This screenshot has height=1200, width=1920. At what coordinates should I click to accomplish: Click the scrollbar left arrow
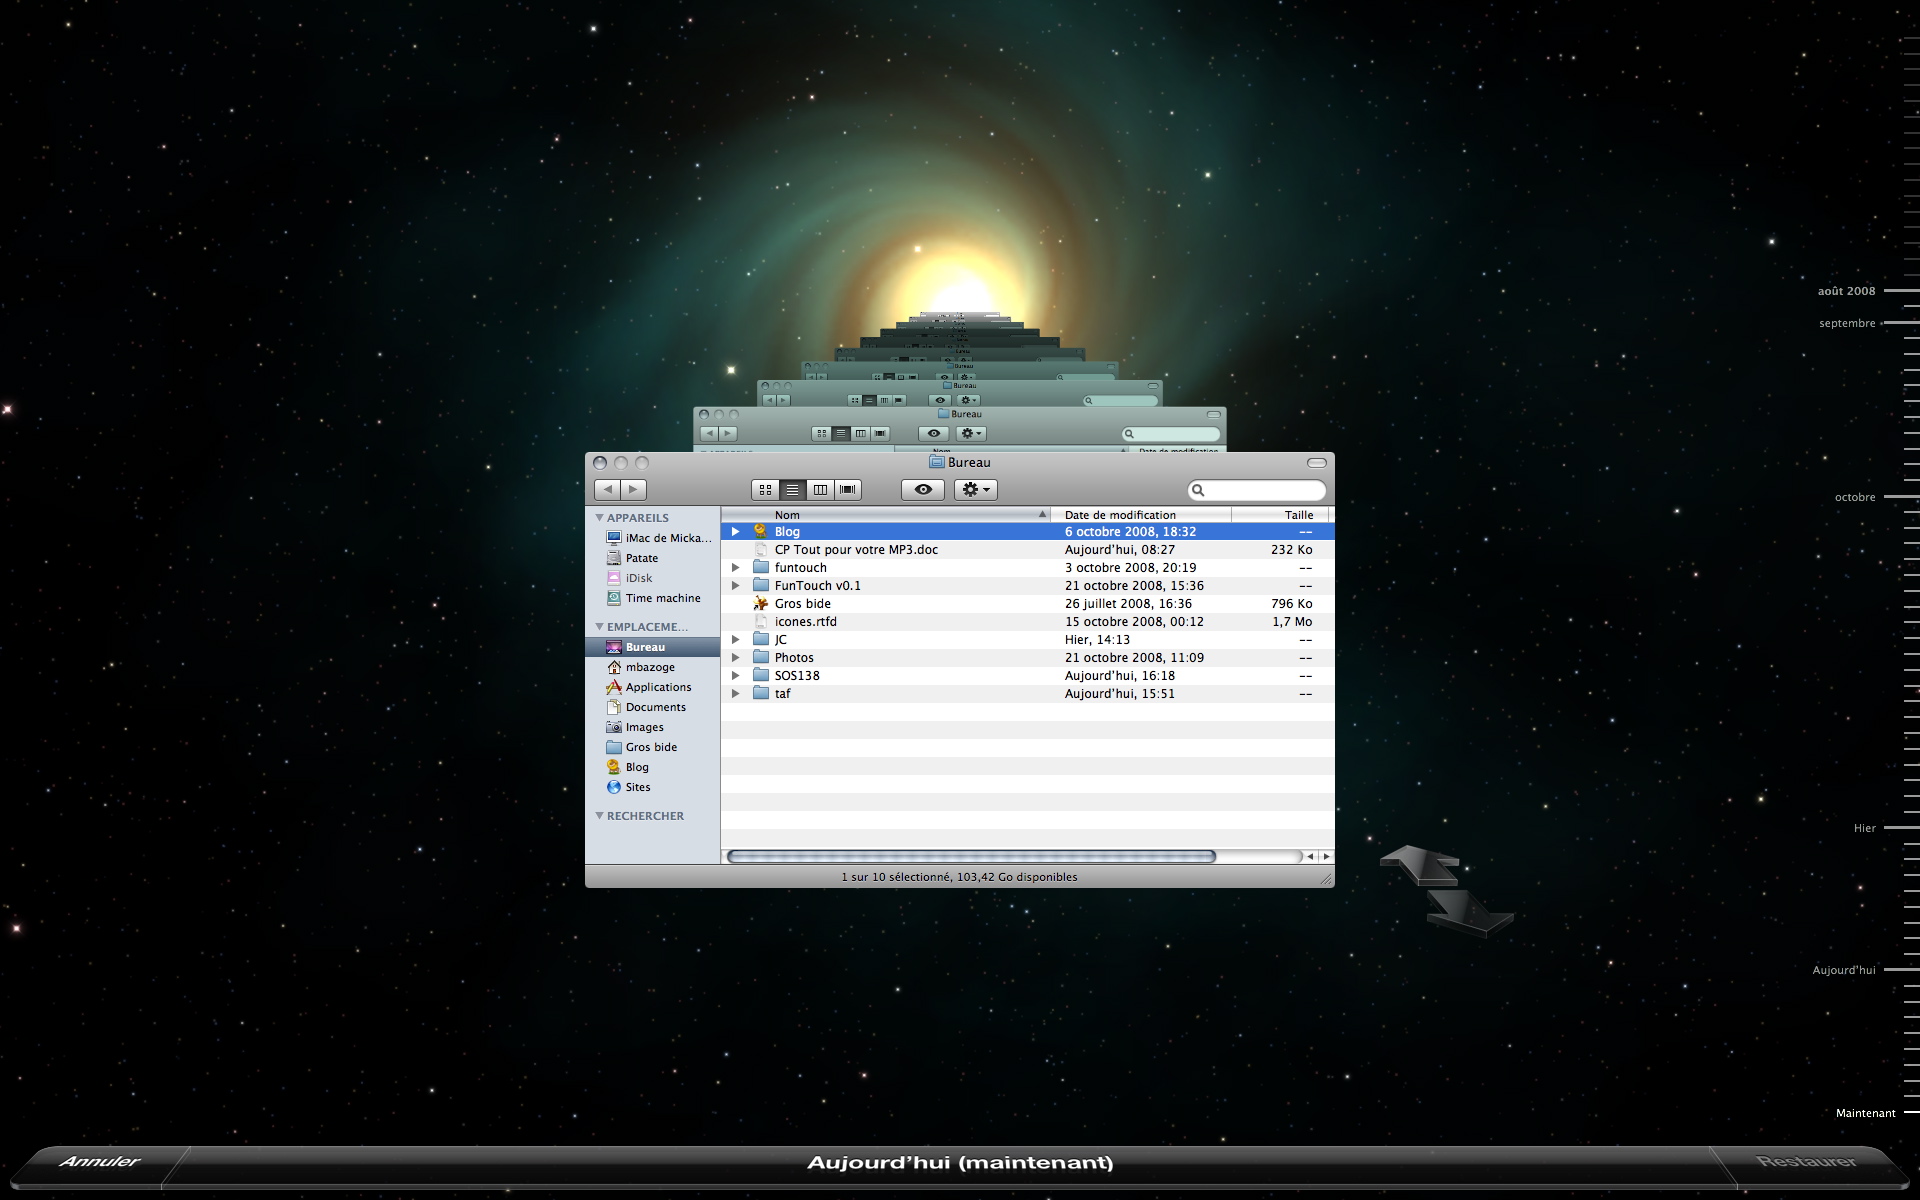pos(1310,857)
